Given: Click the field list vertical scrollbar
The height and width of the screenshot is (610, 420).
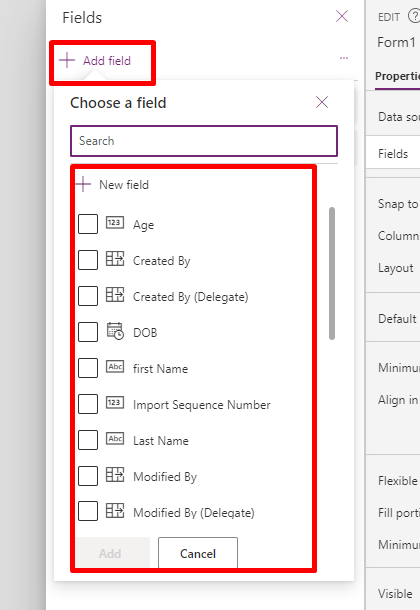Looking at the screenshot, I should click(x=332, y=273).
